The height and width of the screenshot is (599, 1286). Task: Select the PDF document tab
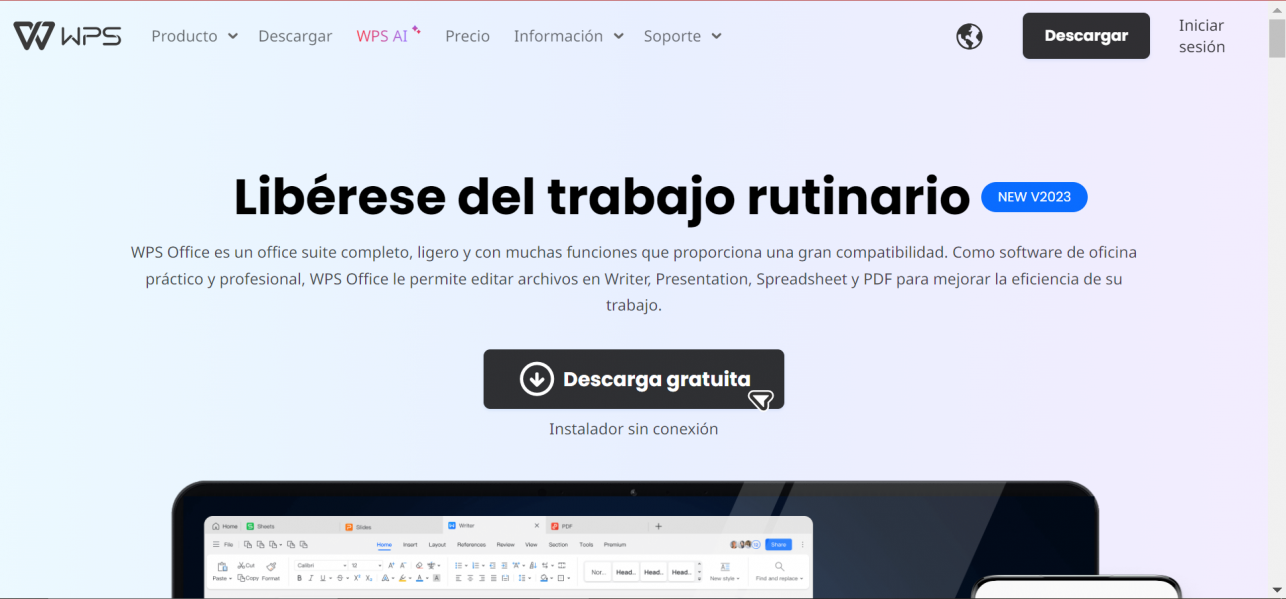(567, 525)
